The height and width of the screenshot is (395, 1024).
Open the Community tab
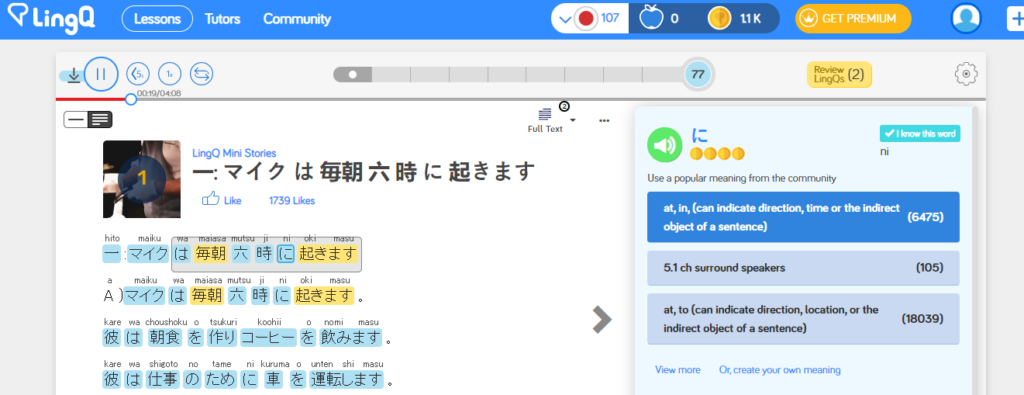297,19
